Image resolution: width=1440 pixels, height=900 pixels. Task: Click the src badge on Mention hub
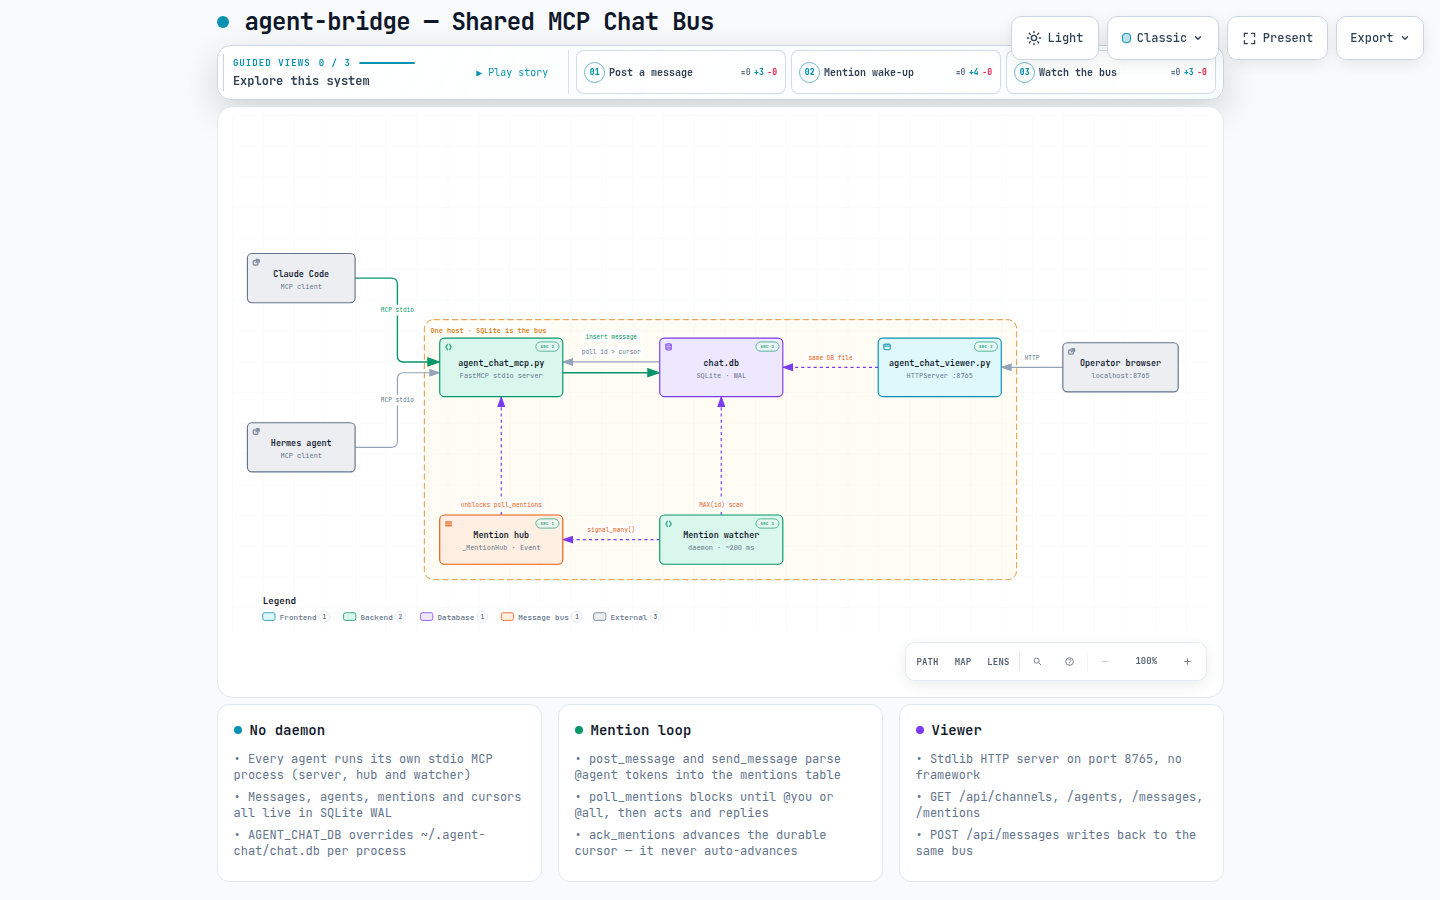pos(547,523)
